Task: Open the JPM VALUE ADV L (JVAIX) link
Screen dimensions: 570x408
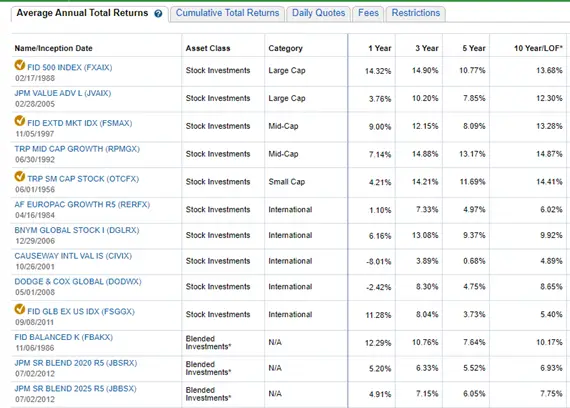Action: click(x=63, y=93)
